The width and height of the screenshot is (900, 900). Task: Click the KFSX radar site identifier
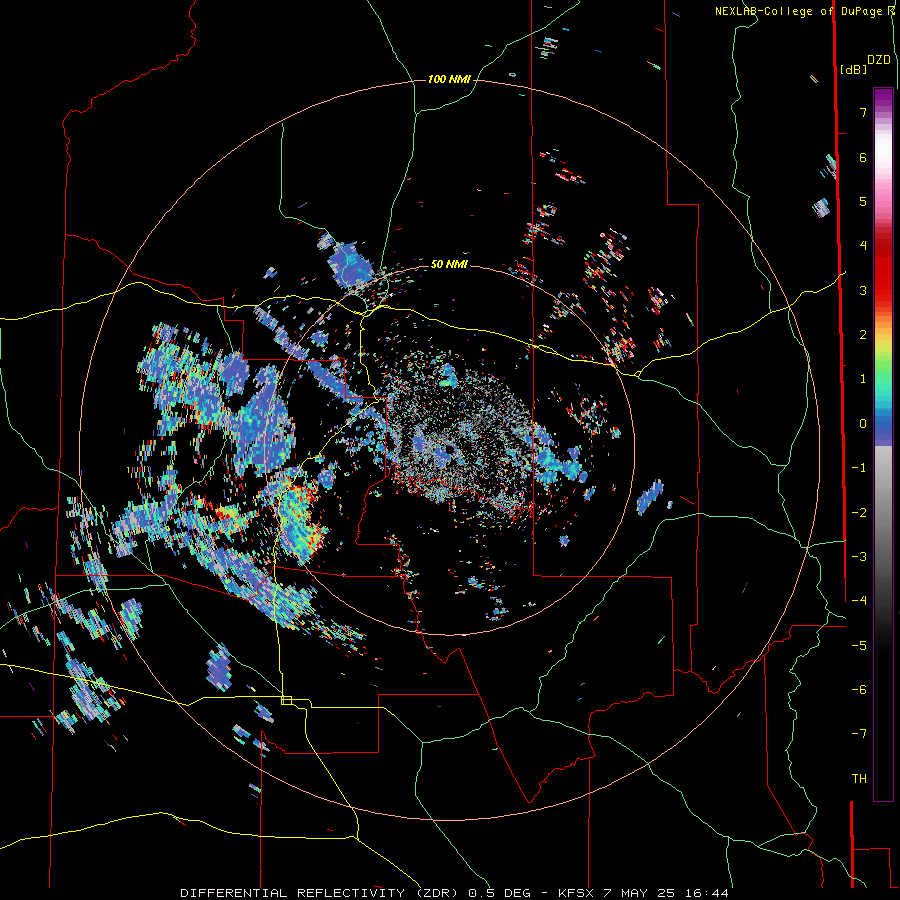pyautogui.click(x=577, y=893)
